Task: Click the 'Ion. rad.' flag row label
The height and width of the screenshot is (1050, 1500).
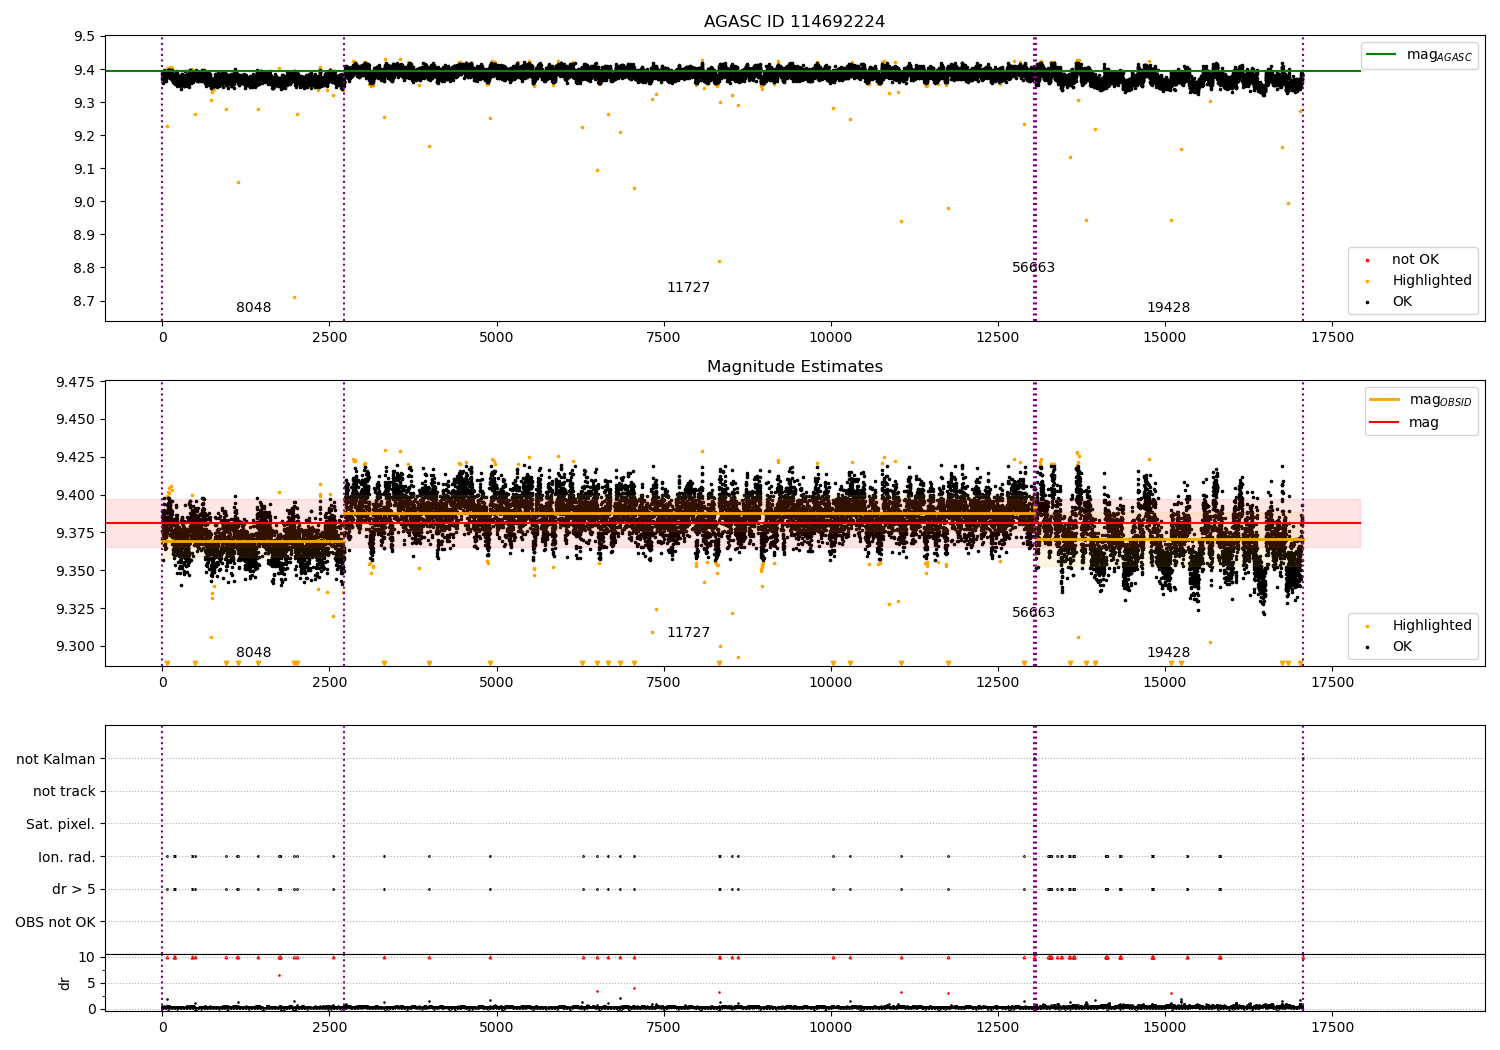Action: [67, 857]
